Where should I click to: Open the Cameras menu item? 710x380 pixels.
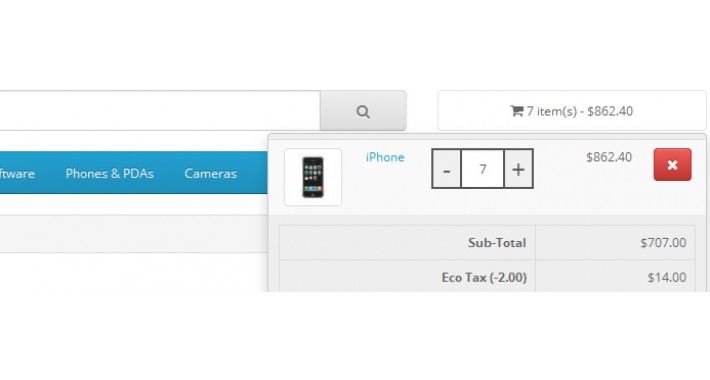211,173
